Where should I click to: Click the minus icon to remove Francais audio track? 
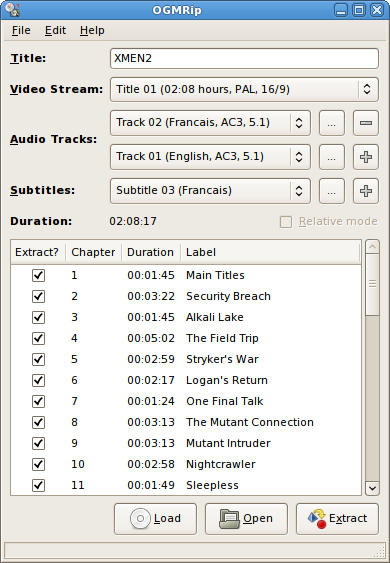[366, 123]
